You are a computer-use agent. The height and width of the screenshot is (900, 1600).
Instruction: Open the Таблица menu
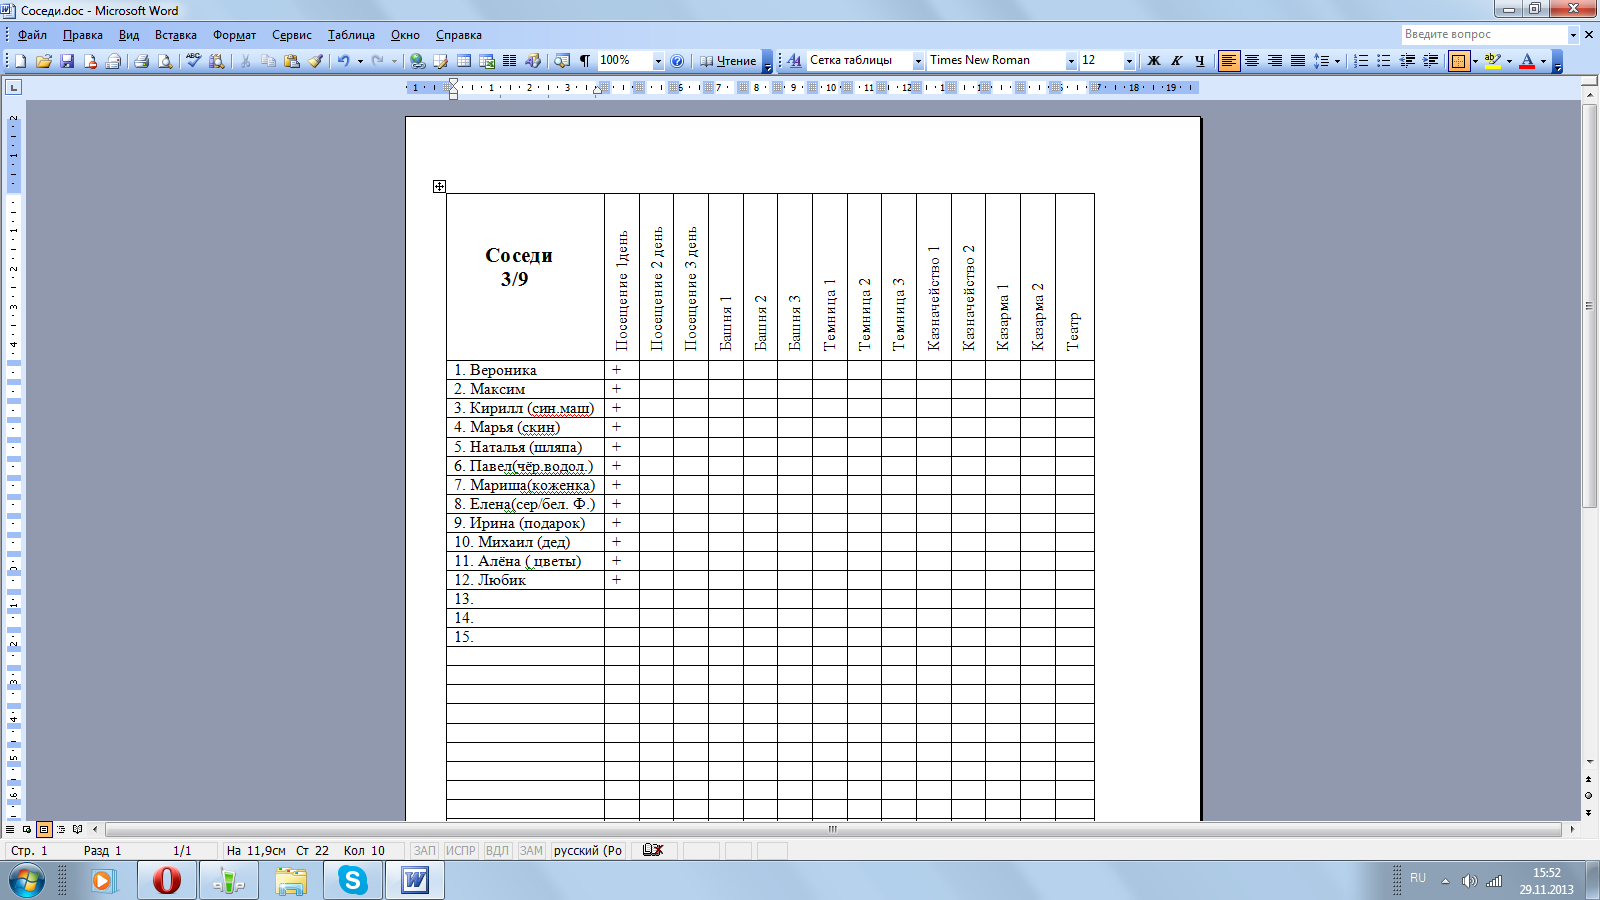[x=351, y=35]
